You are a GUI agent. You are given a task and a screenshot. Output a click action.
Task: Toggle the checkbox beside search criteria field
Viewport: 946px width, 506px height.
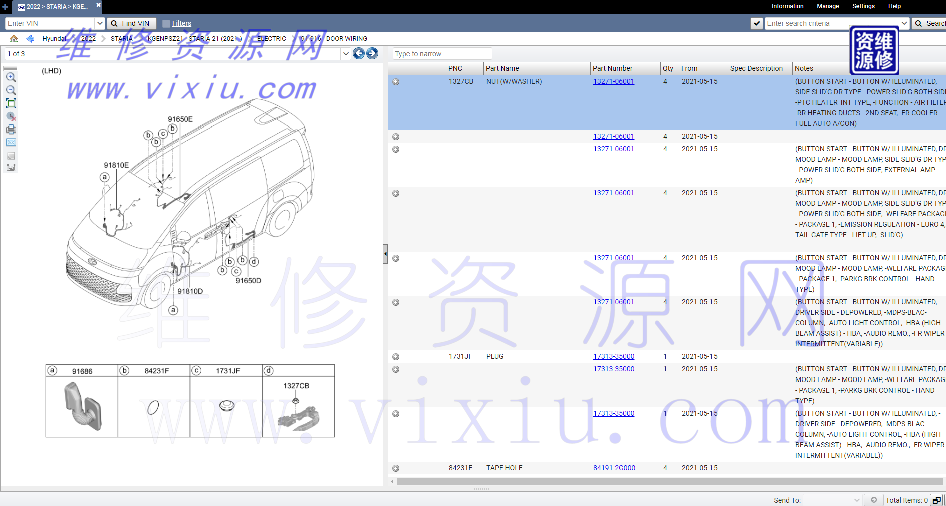tap(759, 23)
